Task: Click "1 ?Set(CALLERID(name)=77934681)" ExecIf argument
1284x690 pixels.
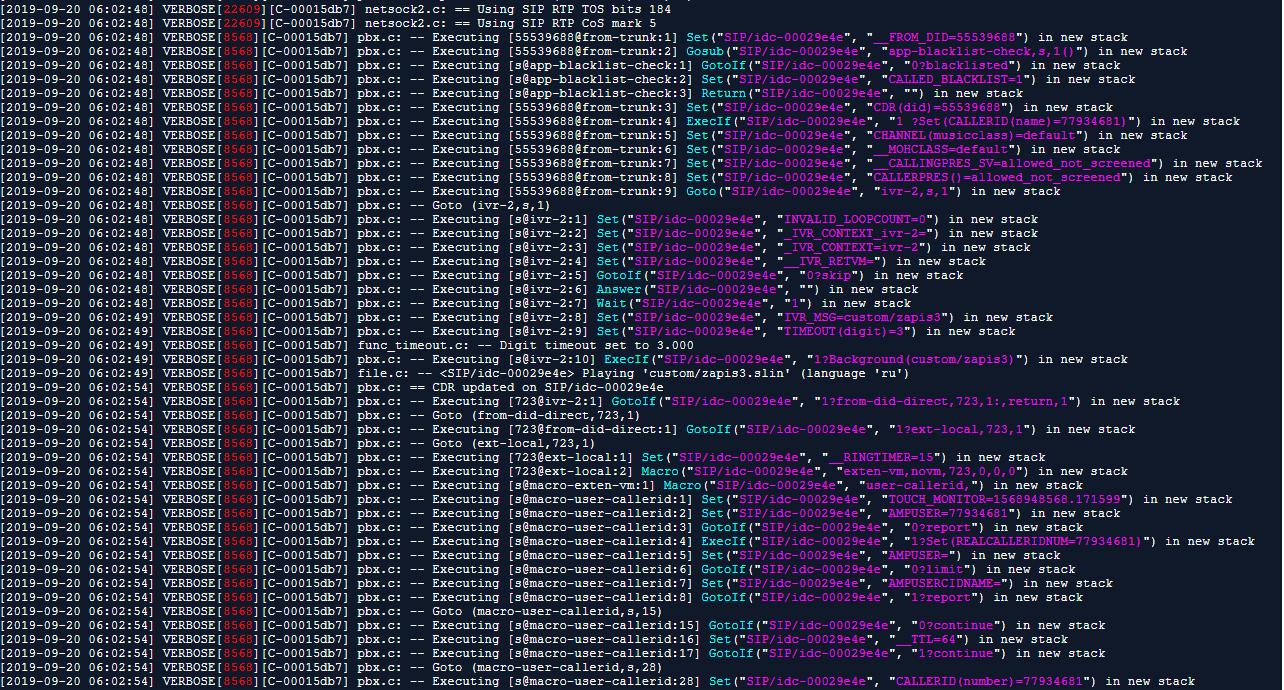Action: tap(1015, 121)
